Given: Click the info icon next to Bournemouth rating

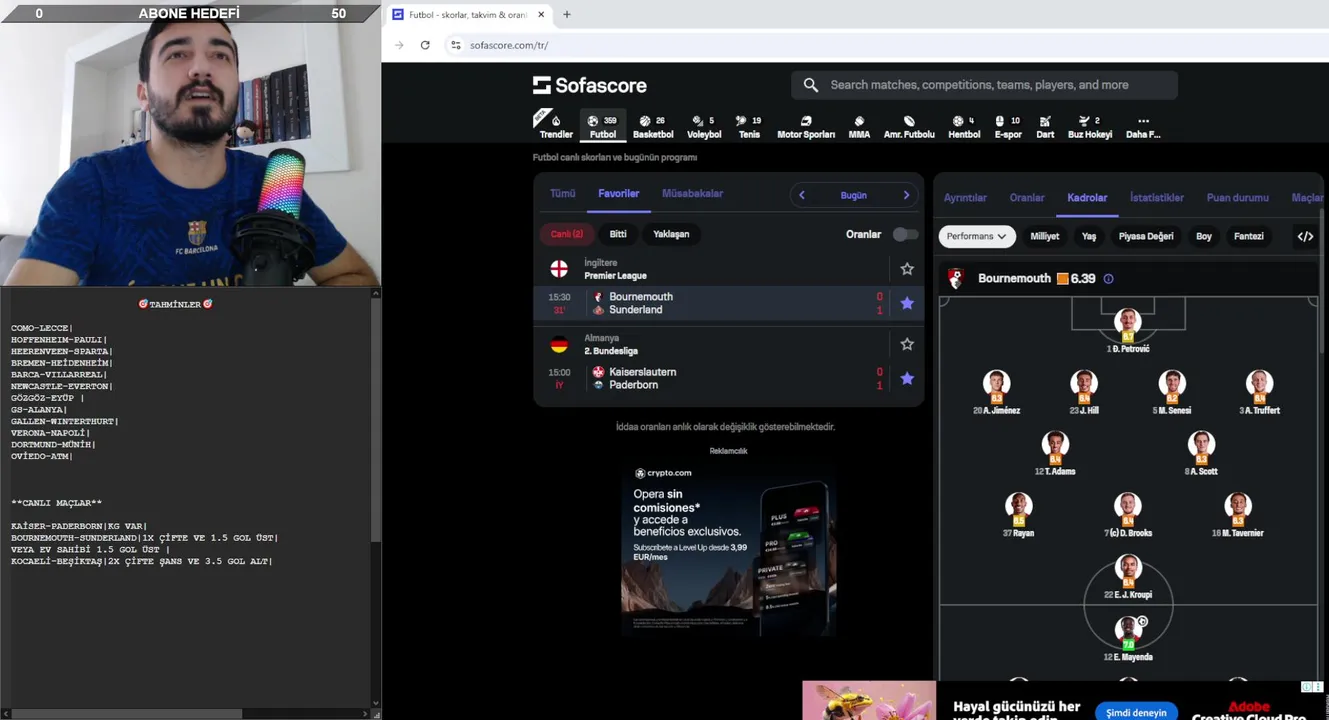Looking at the screenshot, I should click(1108, 279).
